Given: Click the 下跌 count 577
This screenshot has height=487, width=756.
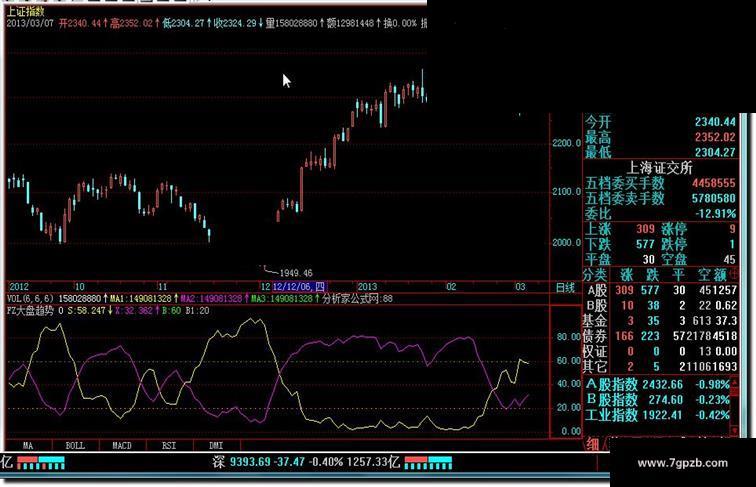Looking at the screenshot, I should [x=645, y=244].
